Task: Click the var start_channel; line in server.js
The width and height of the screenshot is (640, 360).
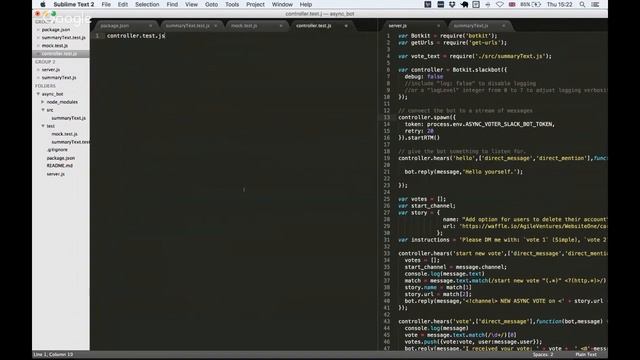Action: [x=427, y=206]
